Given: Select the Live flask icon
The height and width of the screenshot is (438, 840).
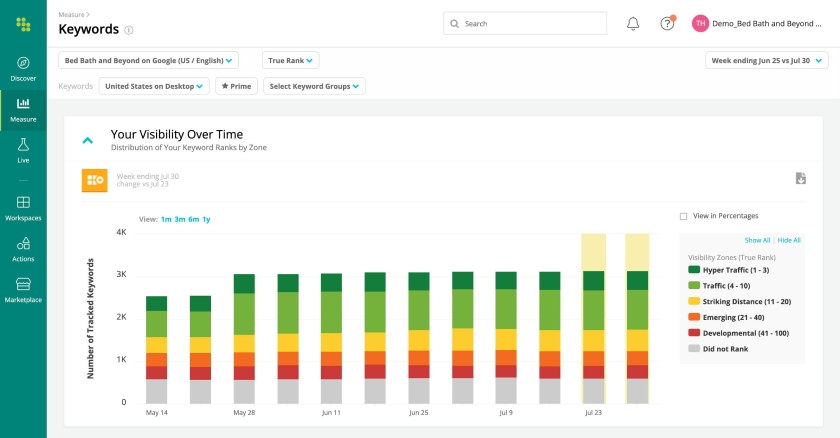Looking at the screenshot, I should pos(23,145).
